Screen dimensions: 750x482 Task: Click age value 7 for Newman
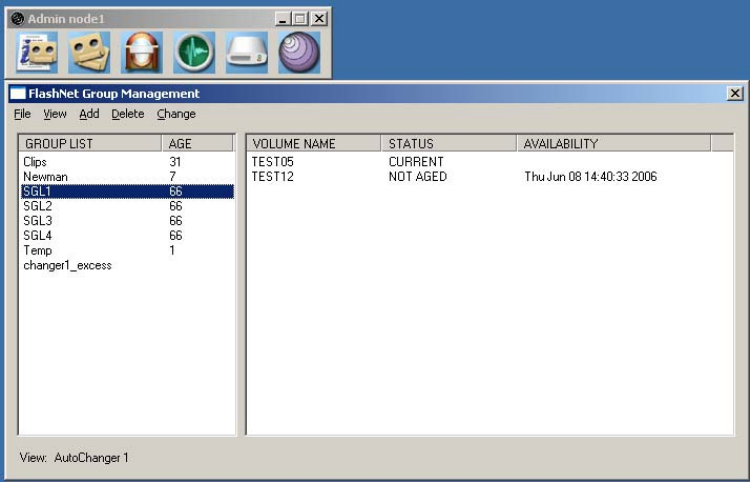(x=173, y=176)
